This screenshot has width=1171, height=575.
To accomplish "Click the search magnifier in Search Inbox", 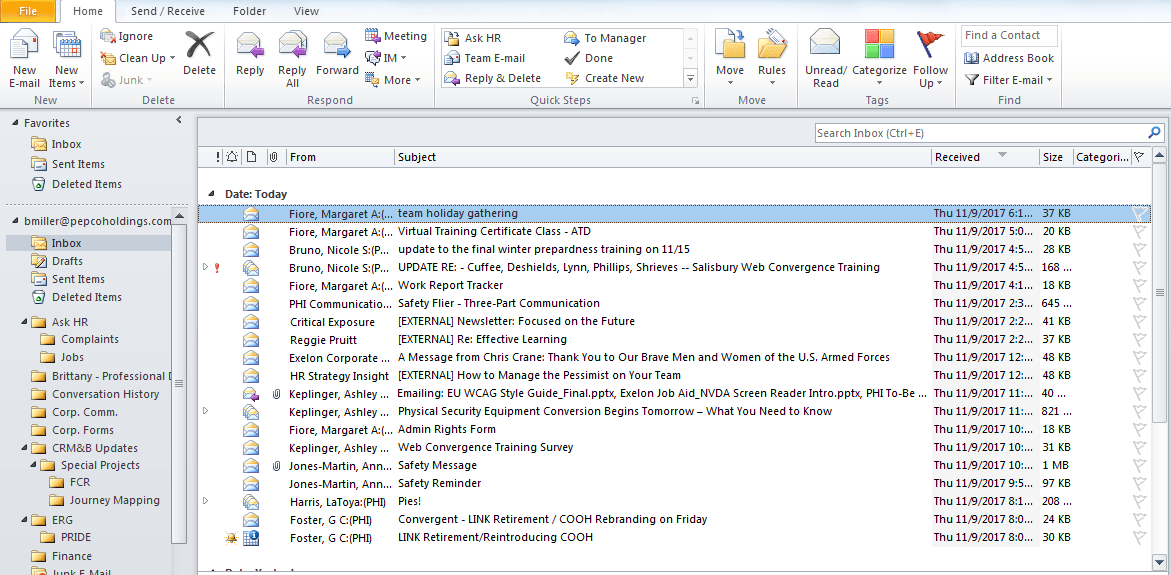I will tap(1155, 133).
